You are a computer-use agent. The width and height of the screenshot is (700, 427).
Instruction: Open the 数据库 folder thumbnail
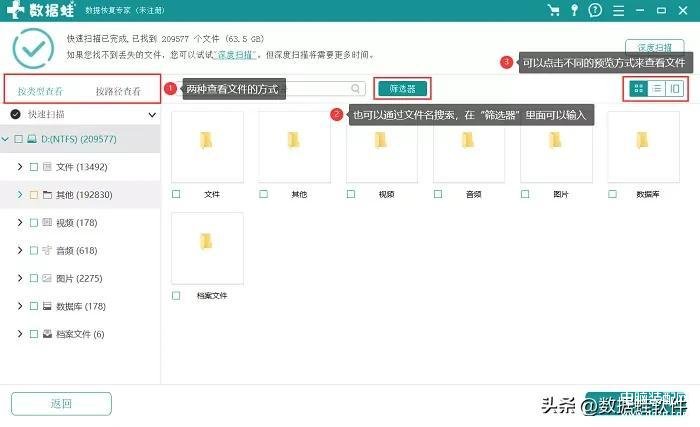(x=643, y=147)
